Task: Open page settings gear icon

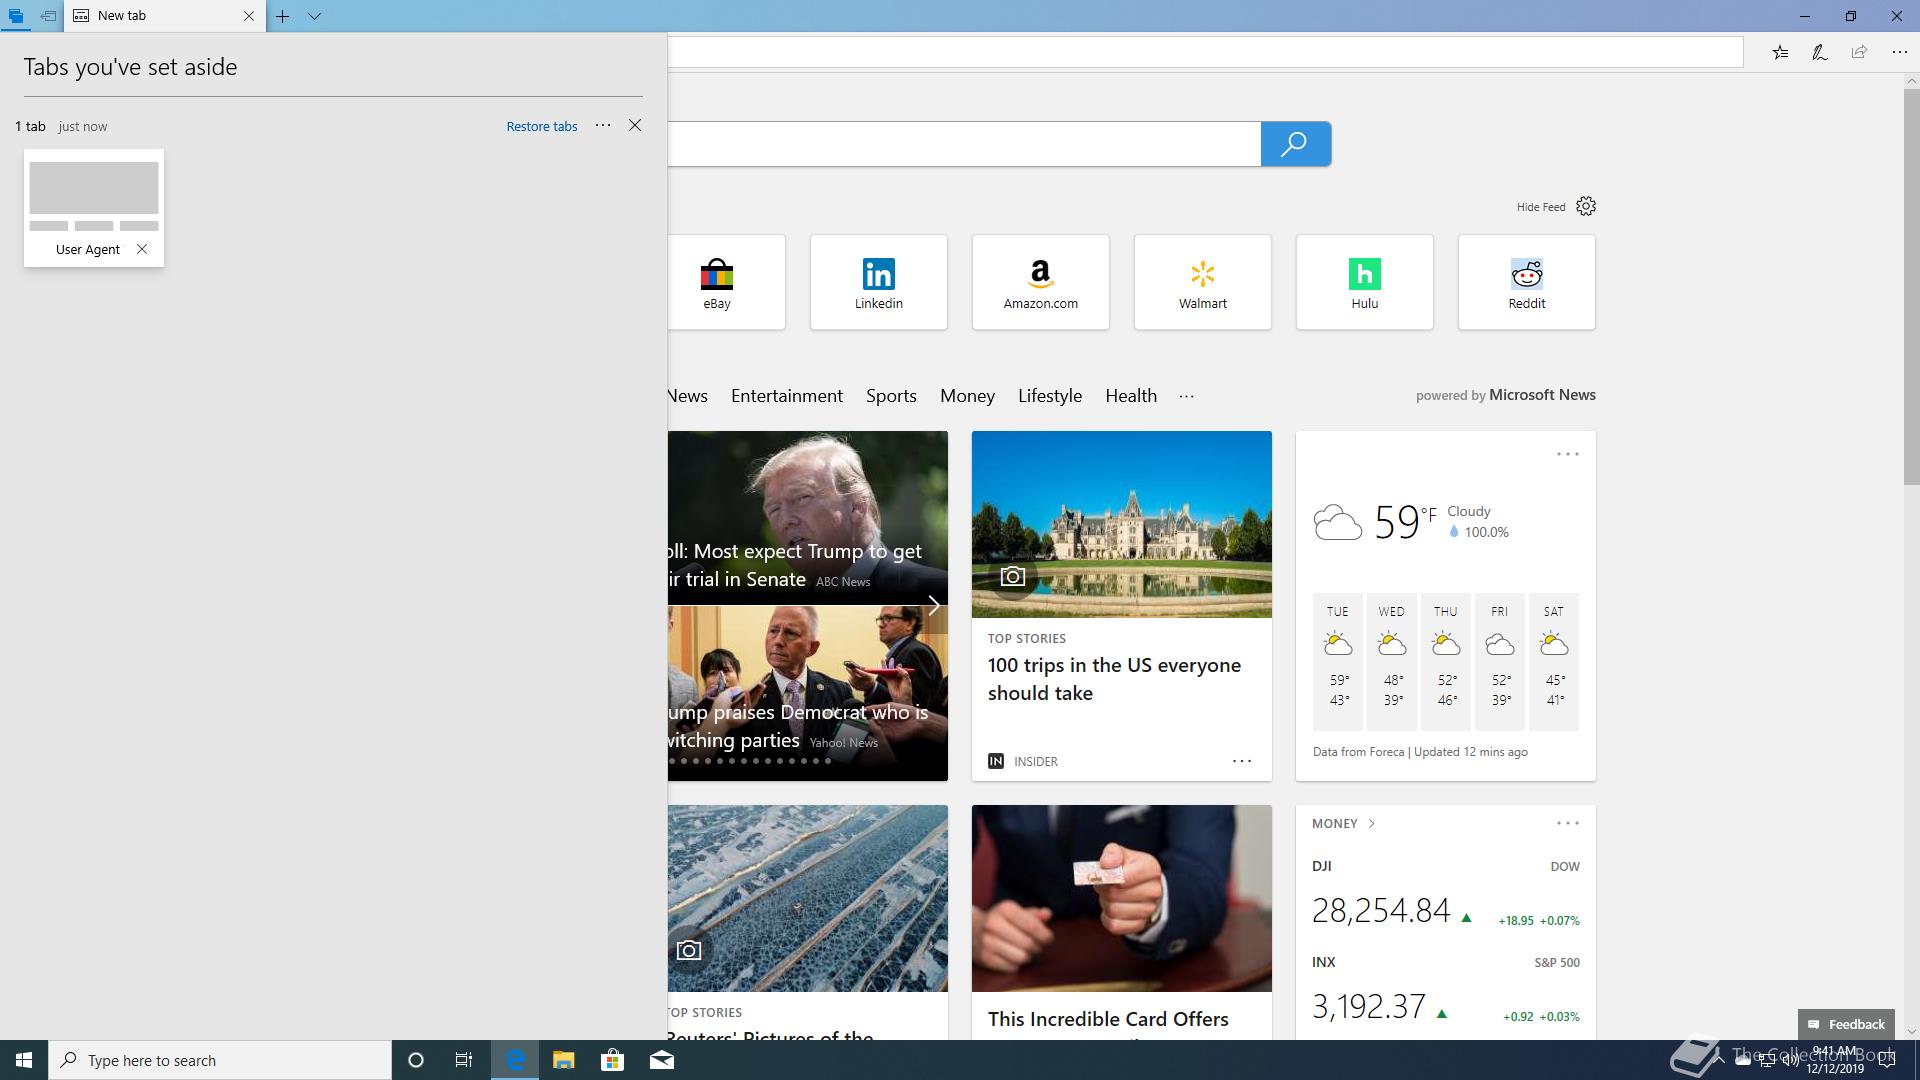Action: [1586, 206]
